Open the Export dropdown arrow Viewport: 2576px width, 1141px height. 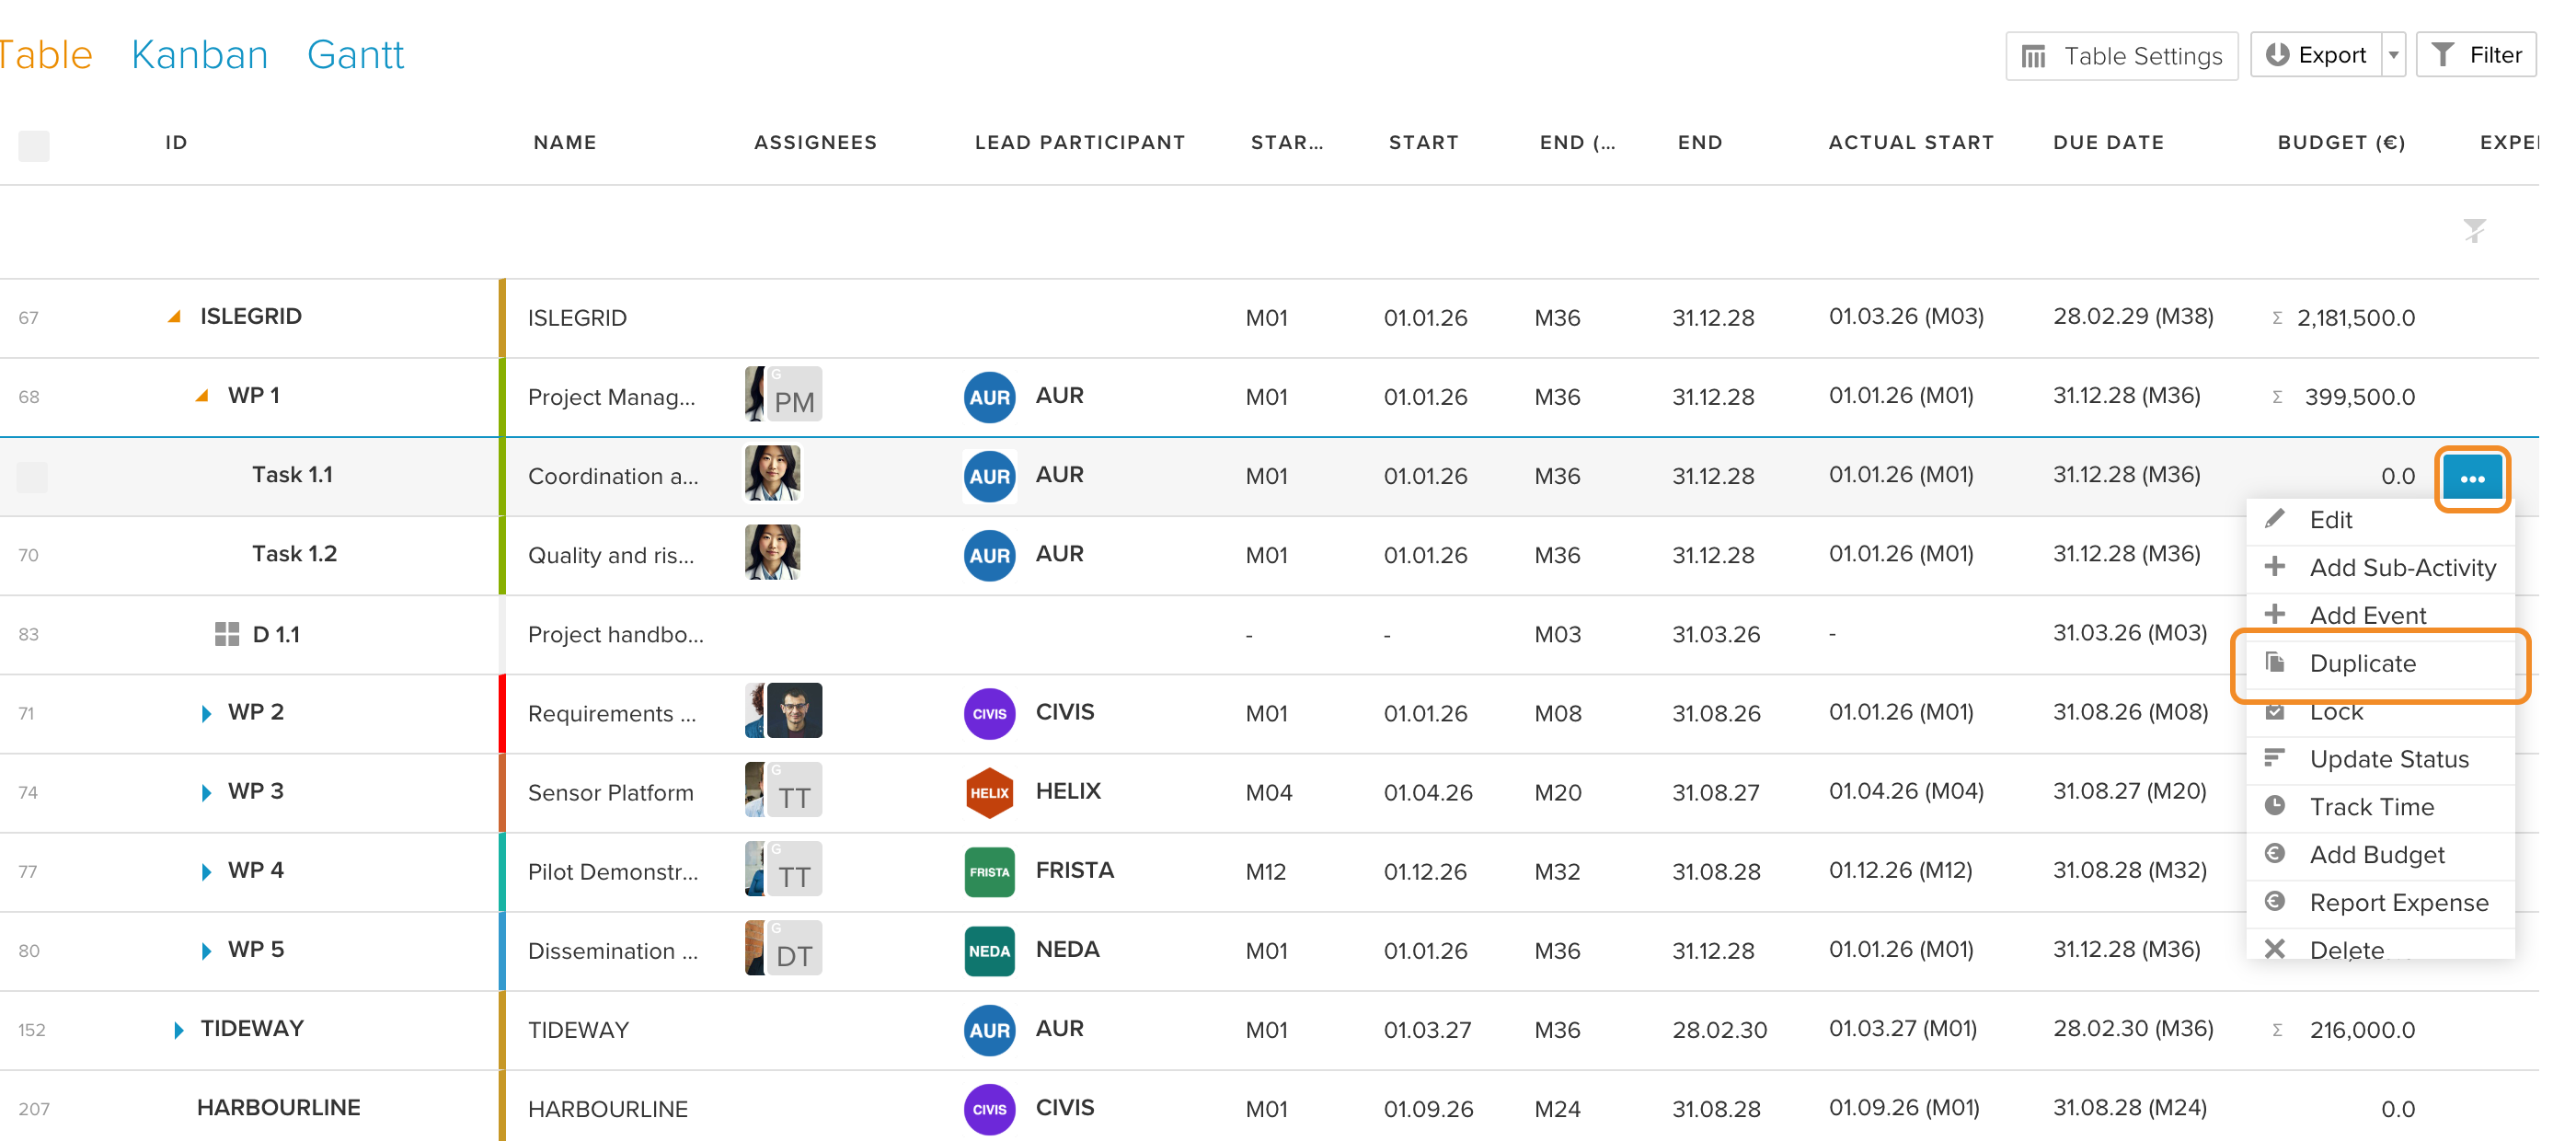coord(2393,55)
